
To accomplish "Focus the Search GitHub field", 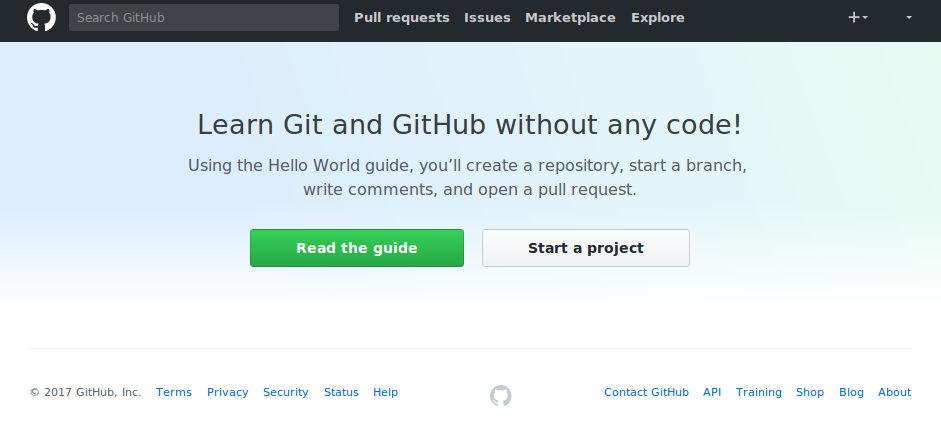I will click(204, 17).
